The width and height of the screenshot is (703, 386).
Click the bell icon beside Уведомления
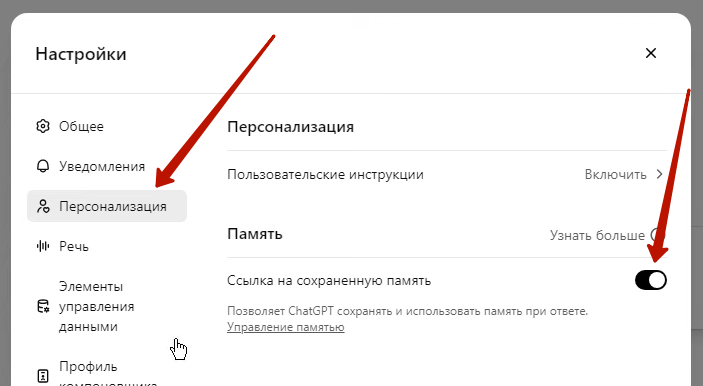43,166
